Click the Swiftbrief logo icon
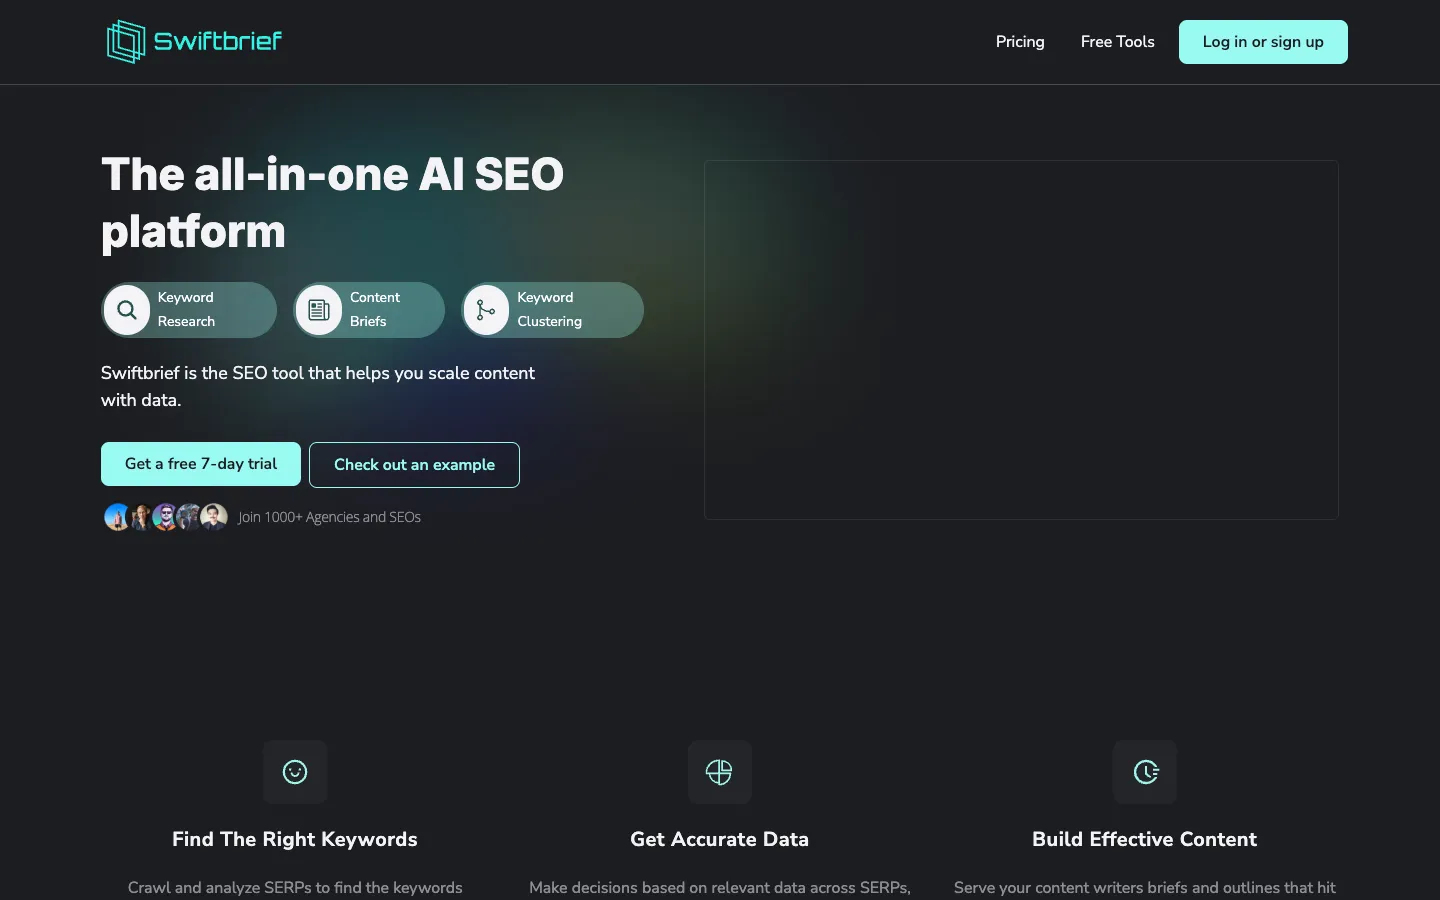Viewport: 1440px width, 900px height. coord(126,42)
